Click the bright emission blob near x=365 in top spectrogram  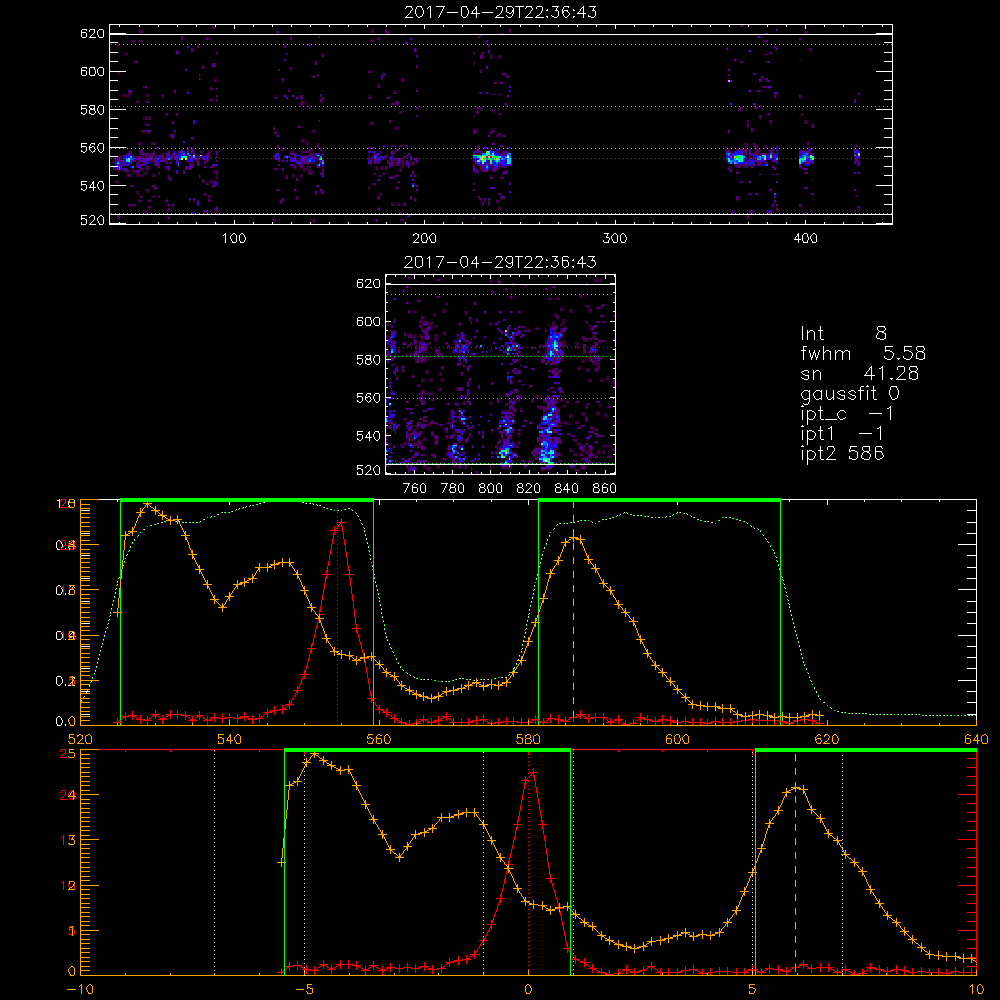[x=737, y=158]
